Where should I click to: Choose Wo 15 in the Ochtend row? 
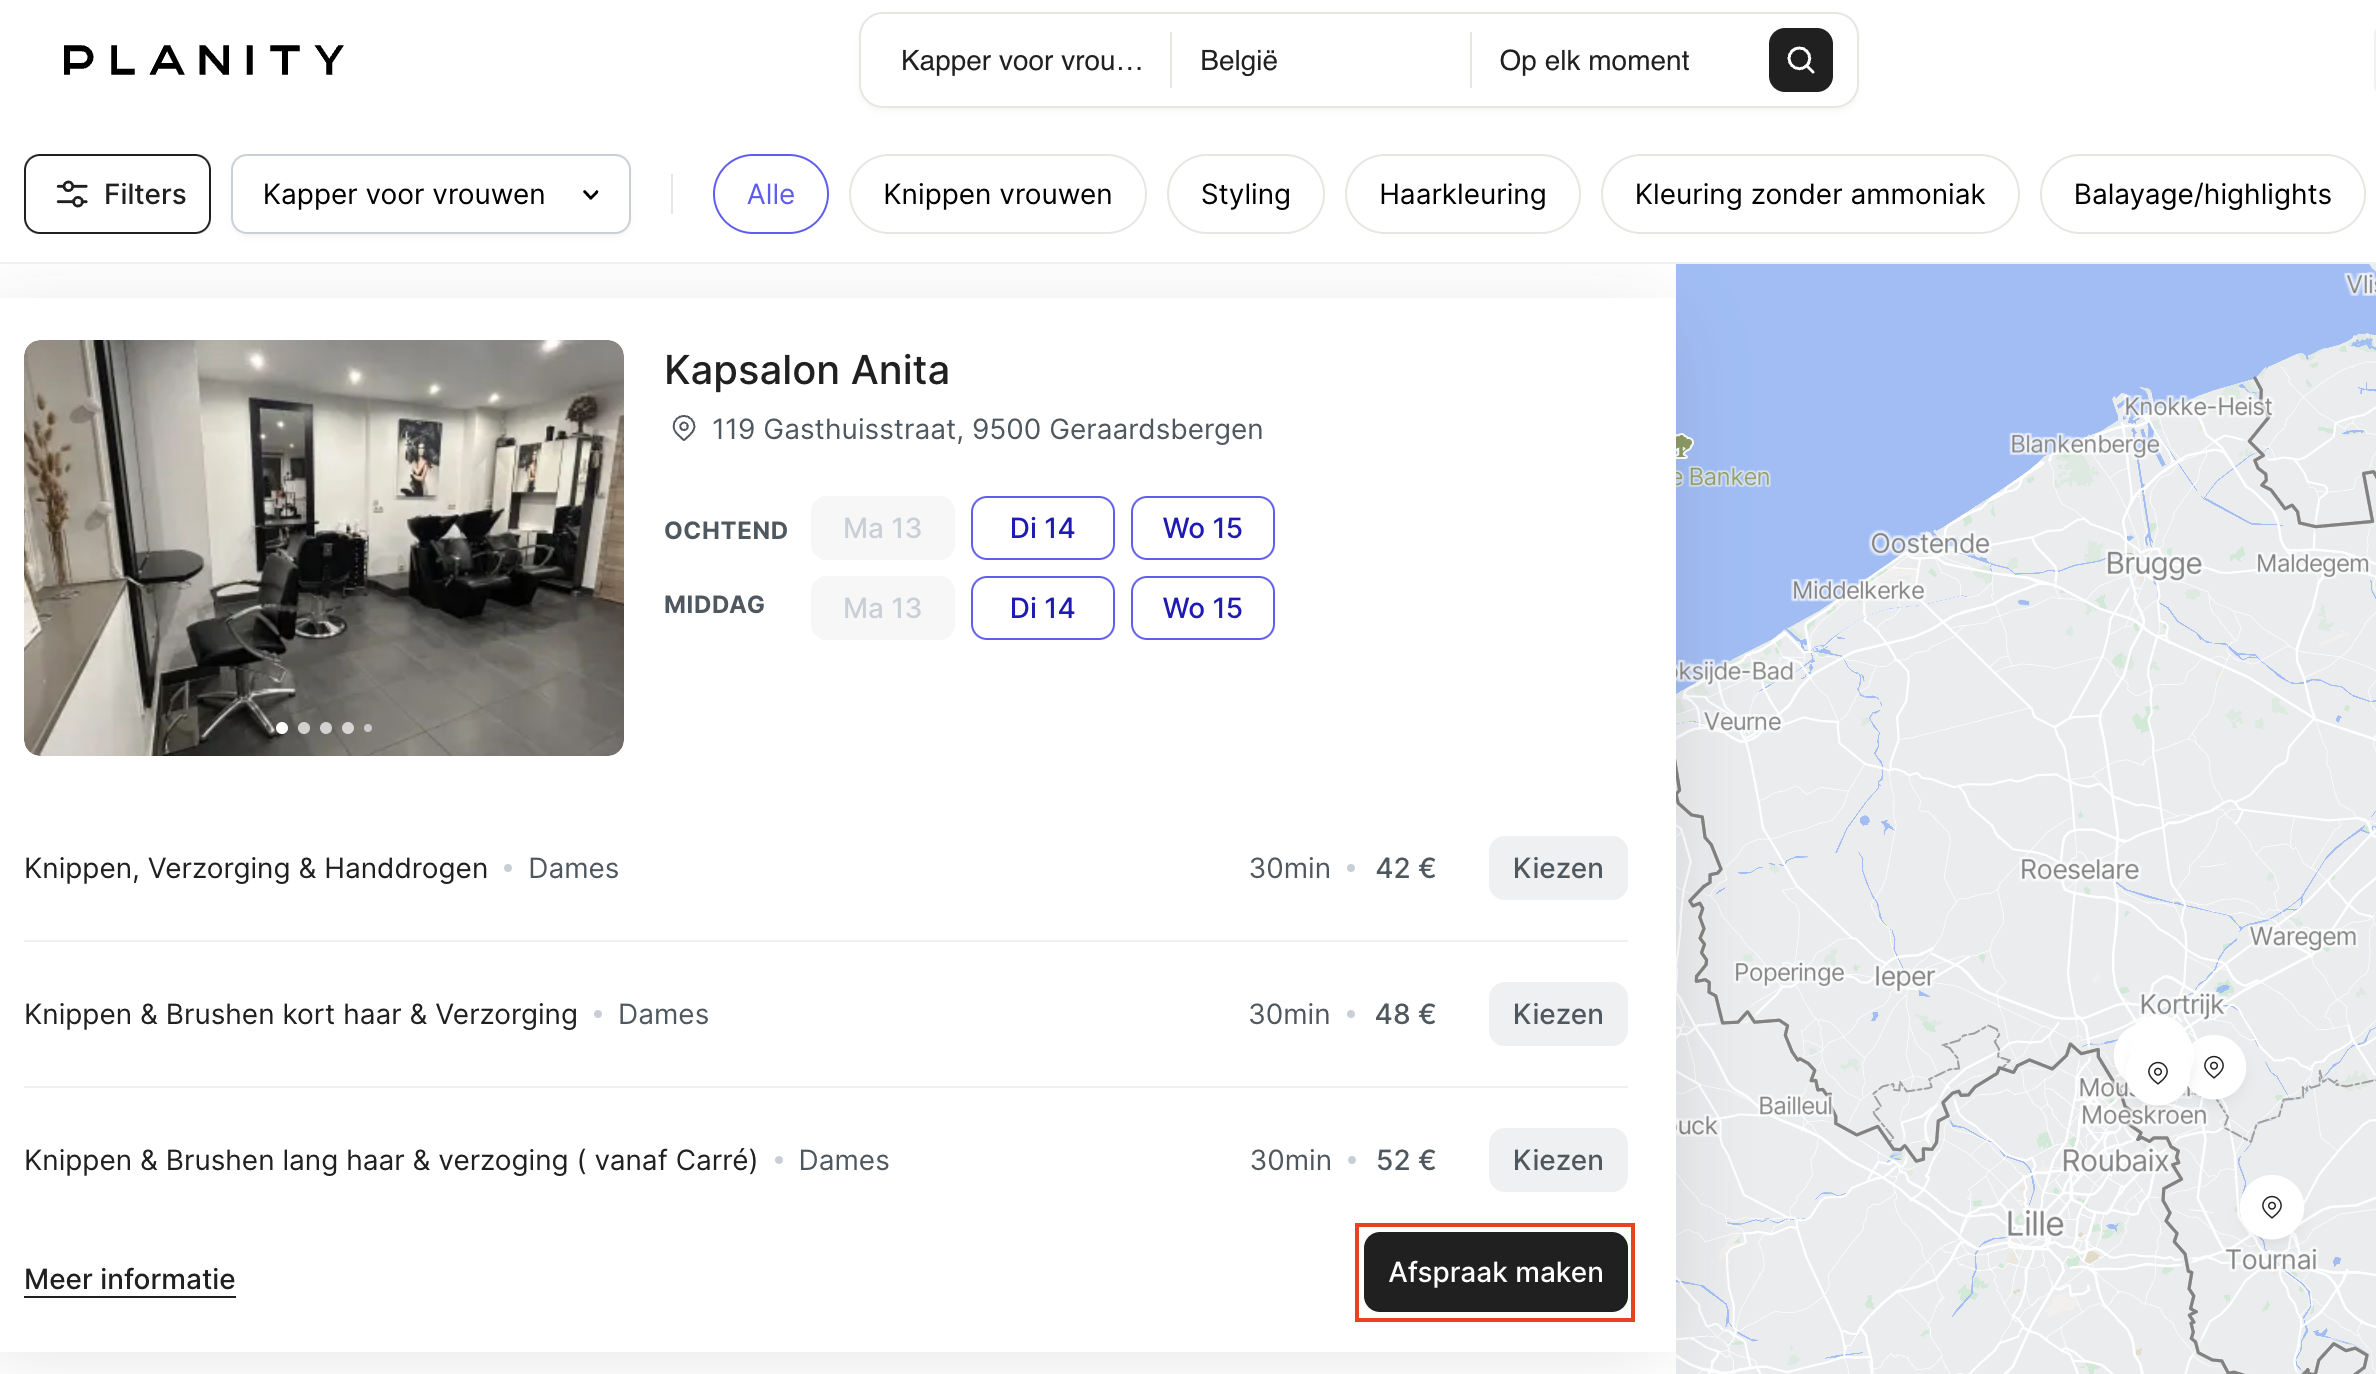click(x=1202, y=528)
